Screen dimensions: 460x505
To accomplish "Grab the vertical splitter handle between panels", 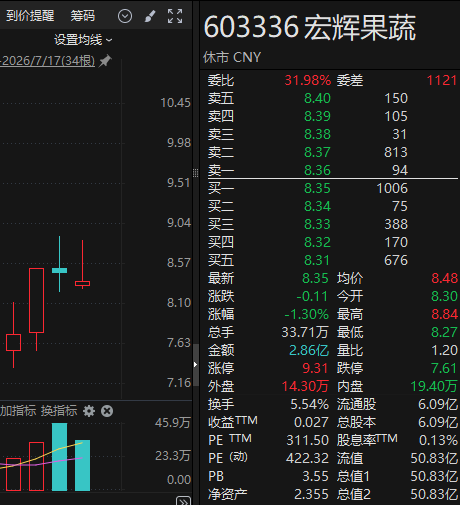I will click(x=196, y=173).
